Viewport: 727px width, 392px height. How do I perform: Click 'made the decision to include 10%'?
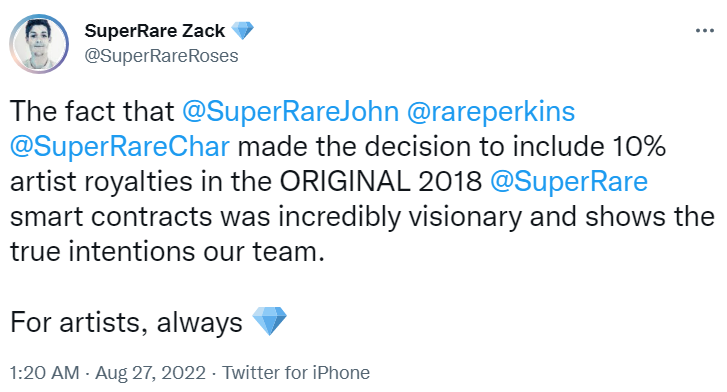[452, 147]
